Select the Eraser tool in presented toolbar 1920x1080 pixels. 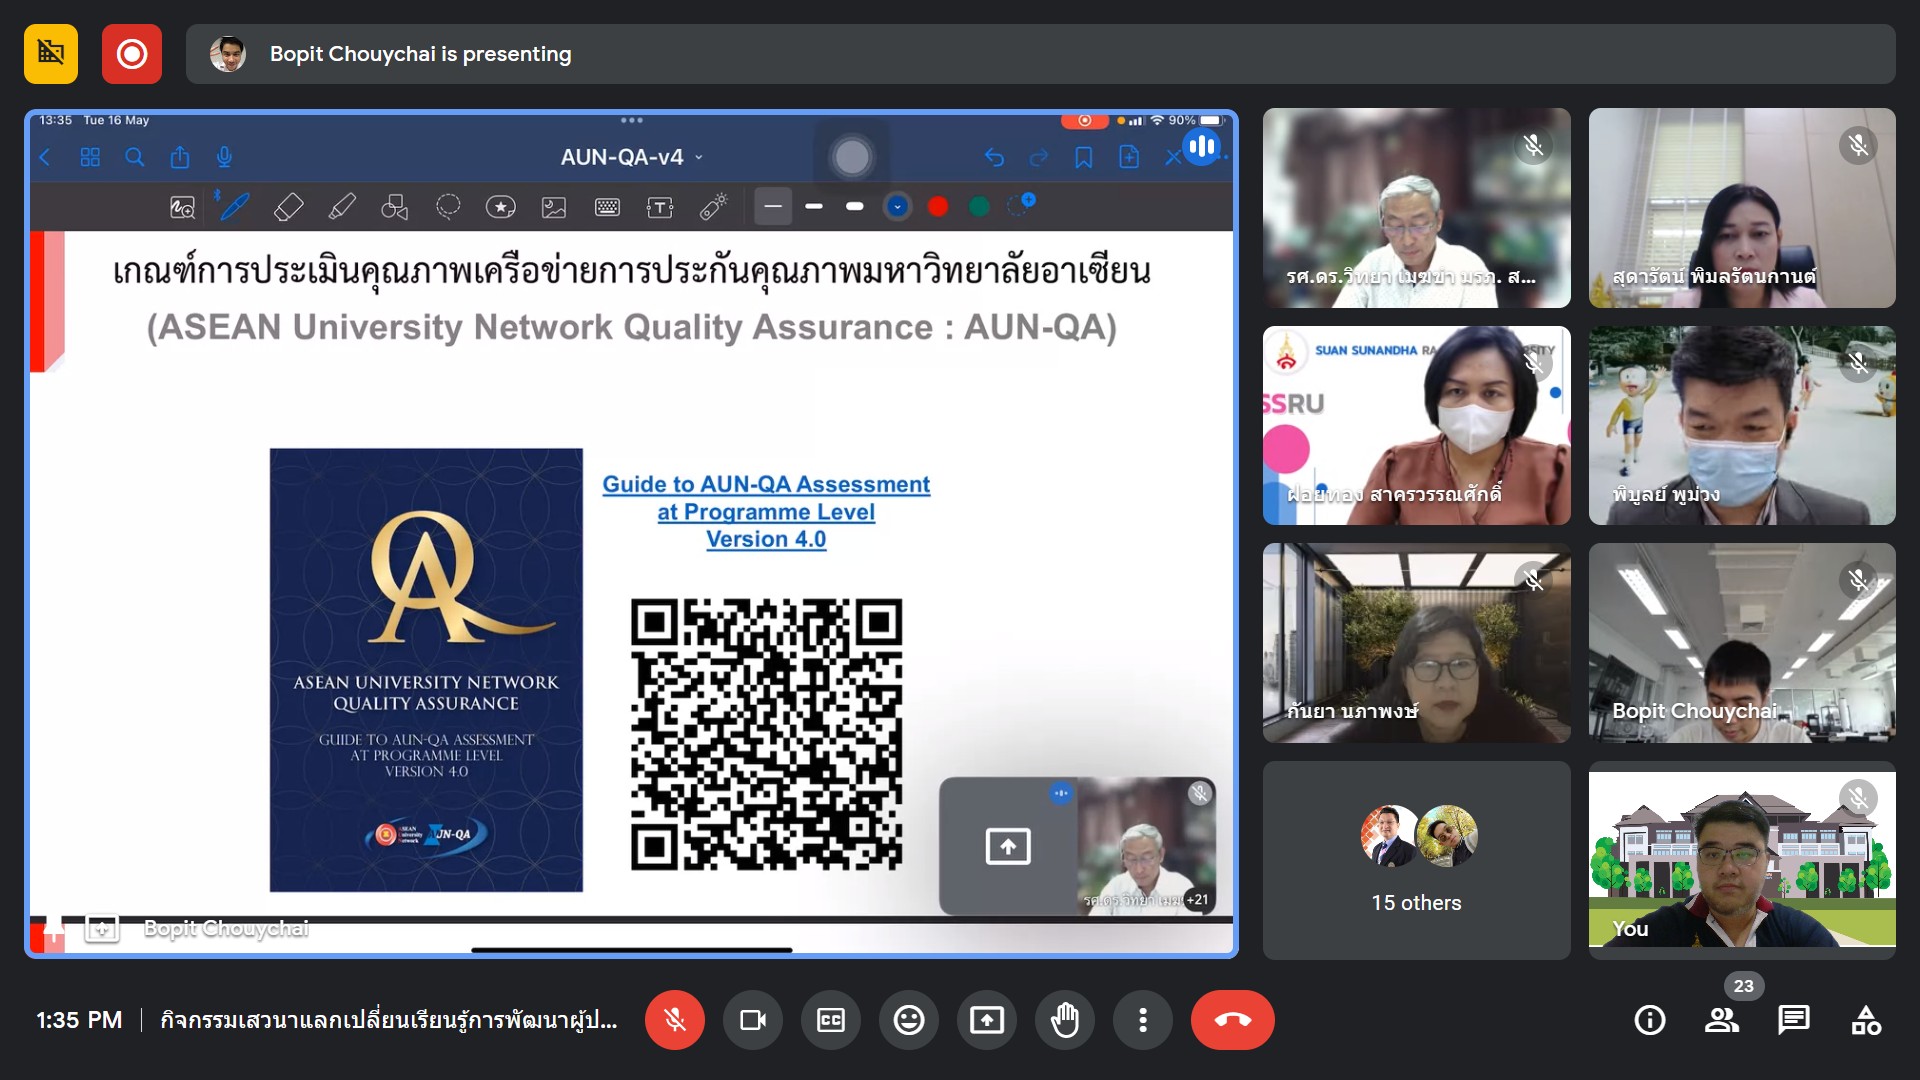point(289,207)
